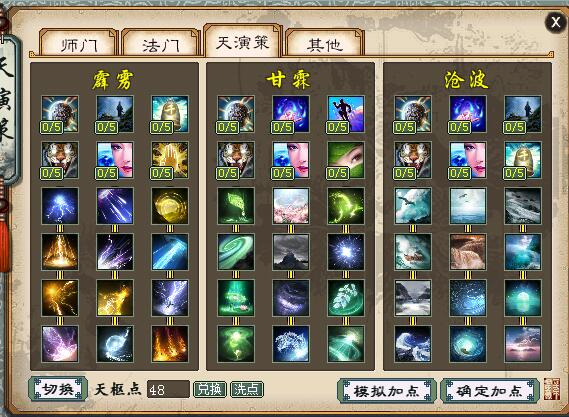
Task: Click the pink blossom landscape skill in 甘霖
Action: (x=291, y=206)
